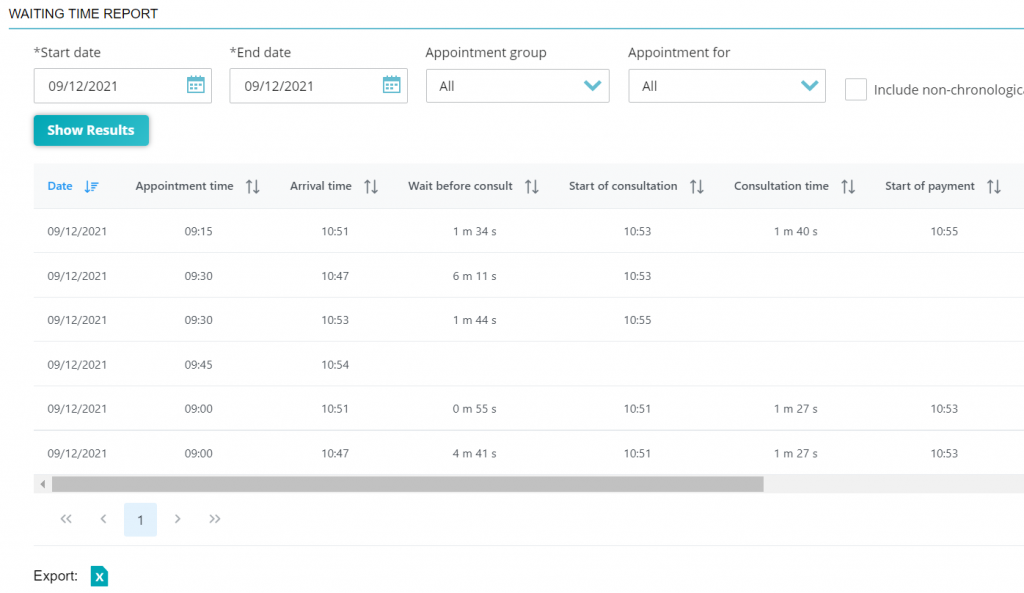Image resolution: width=1024 pixels, height=593 pixels.
Task: Sort the Wait before consult column
Action: pos(532,186)
